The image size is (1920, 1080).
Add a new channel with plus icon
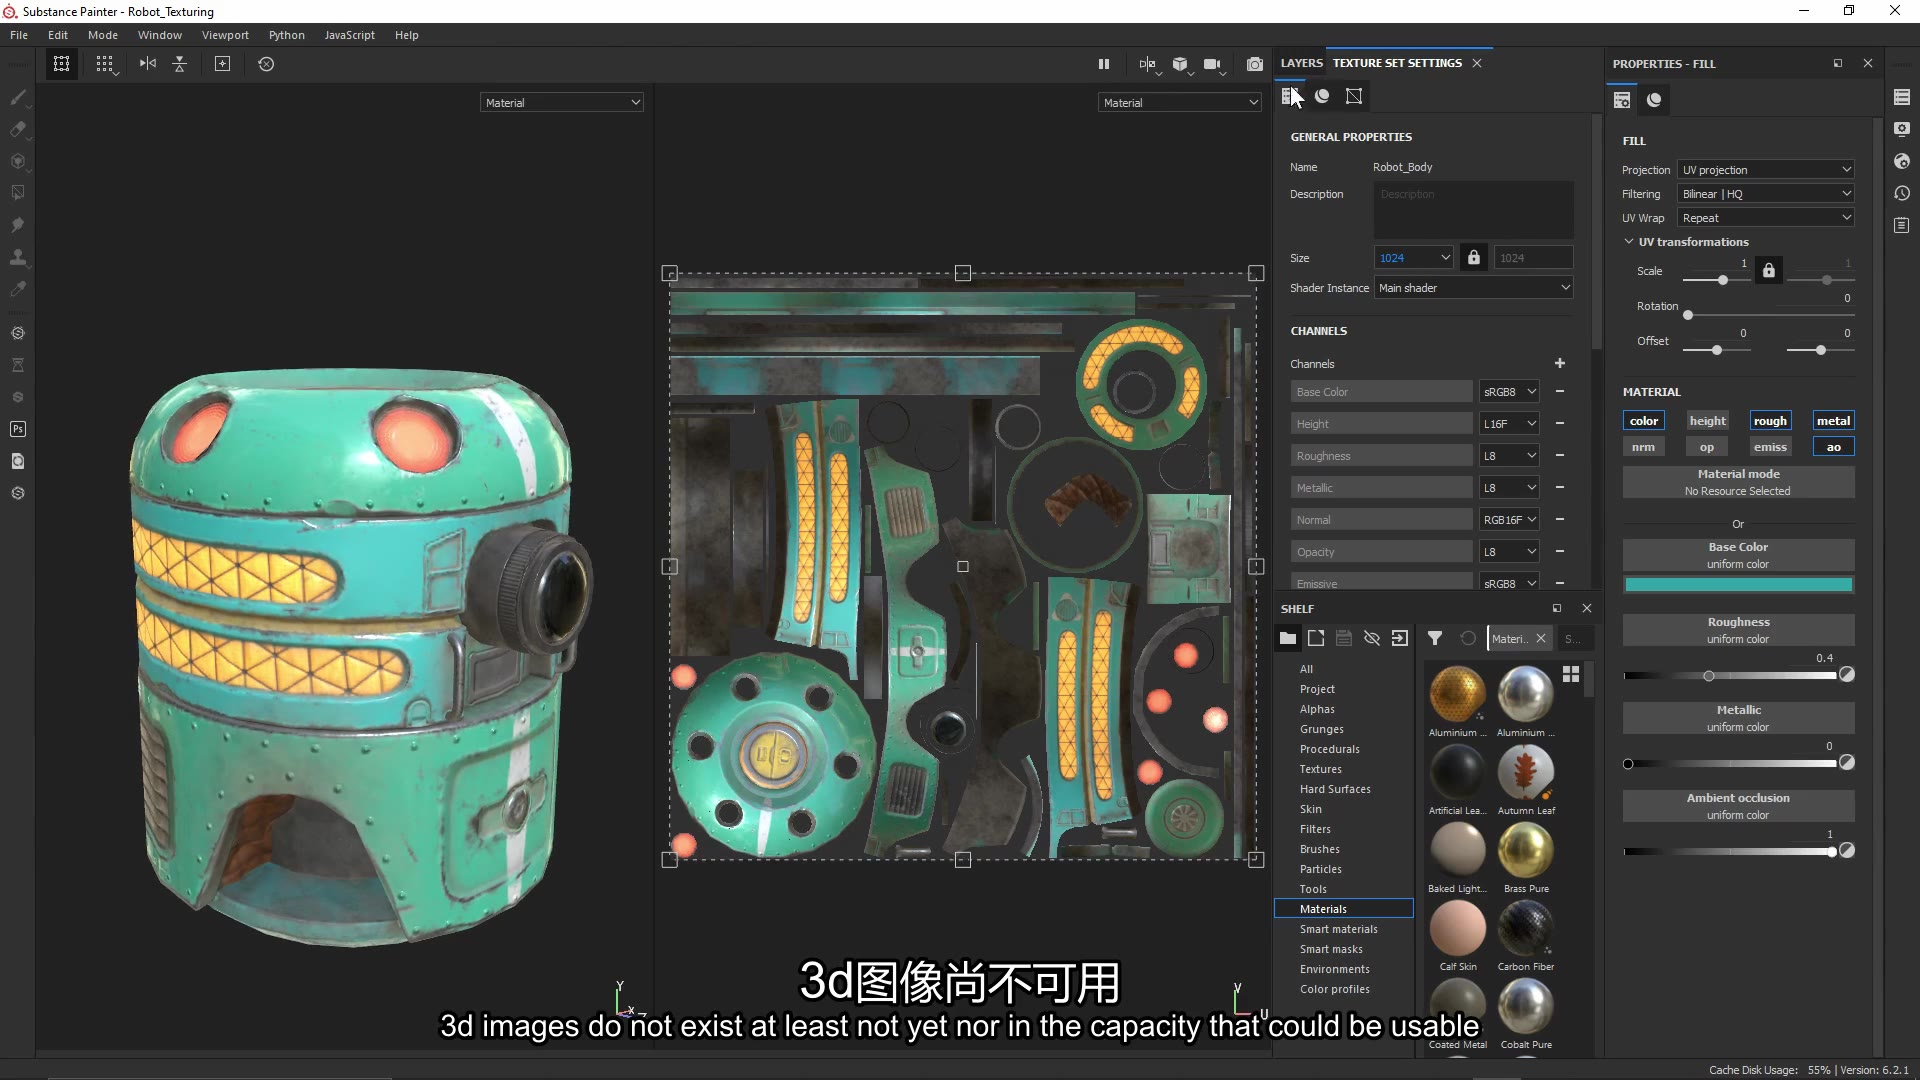click(1559, 363)
